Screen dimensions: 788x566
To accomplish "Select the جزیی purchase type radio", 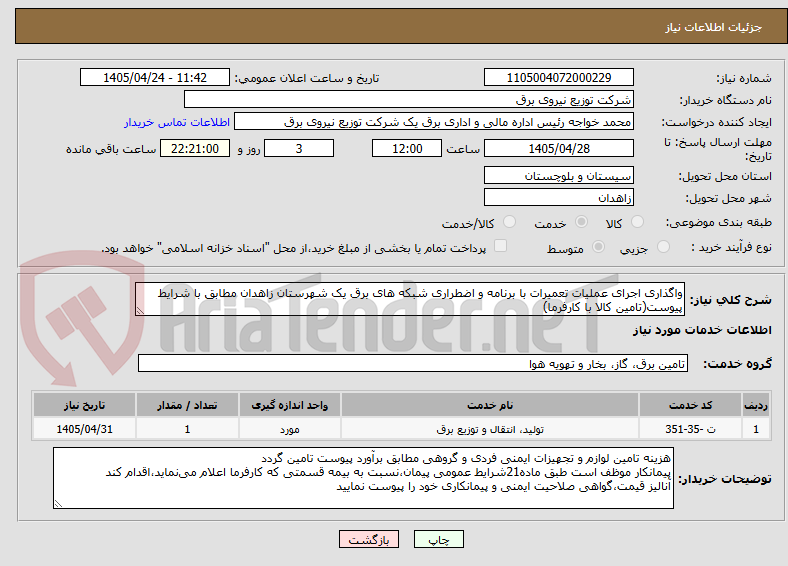I will pyautogui.click(x=663, y=246).
